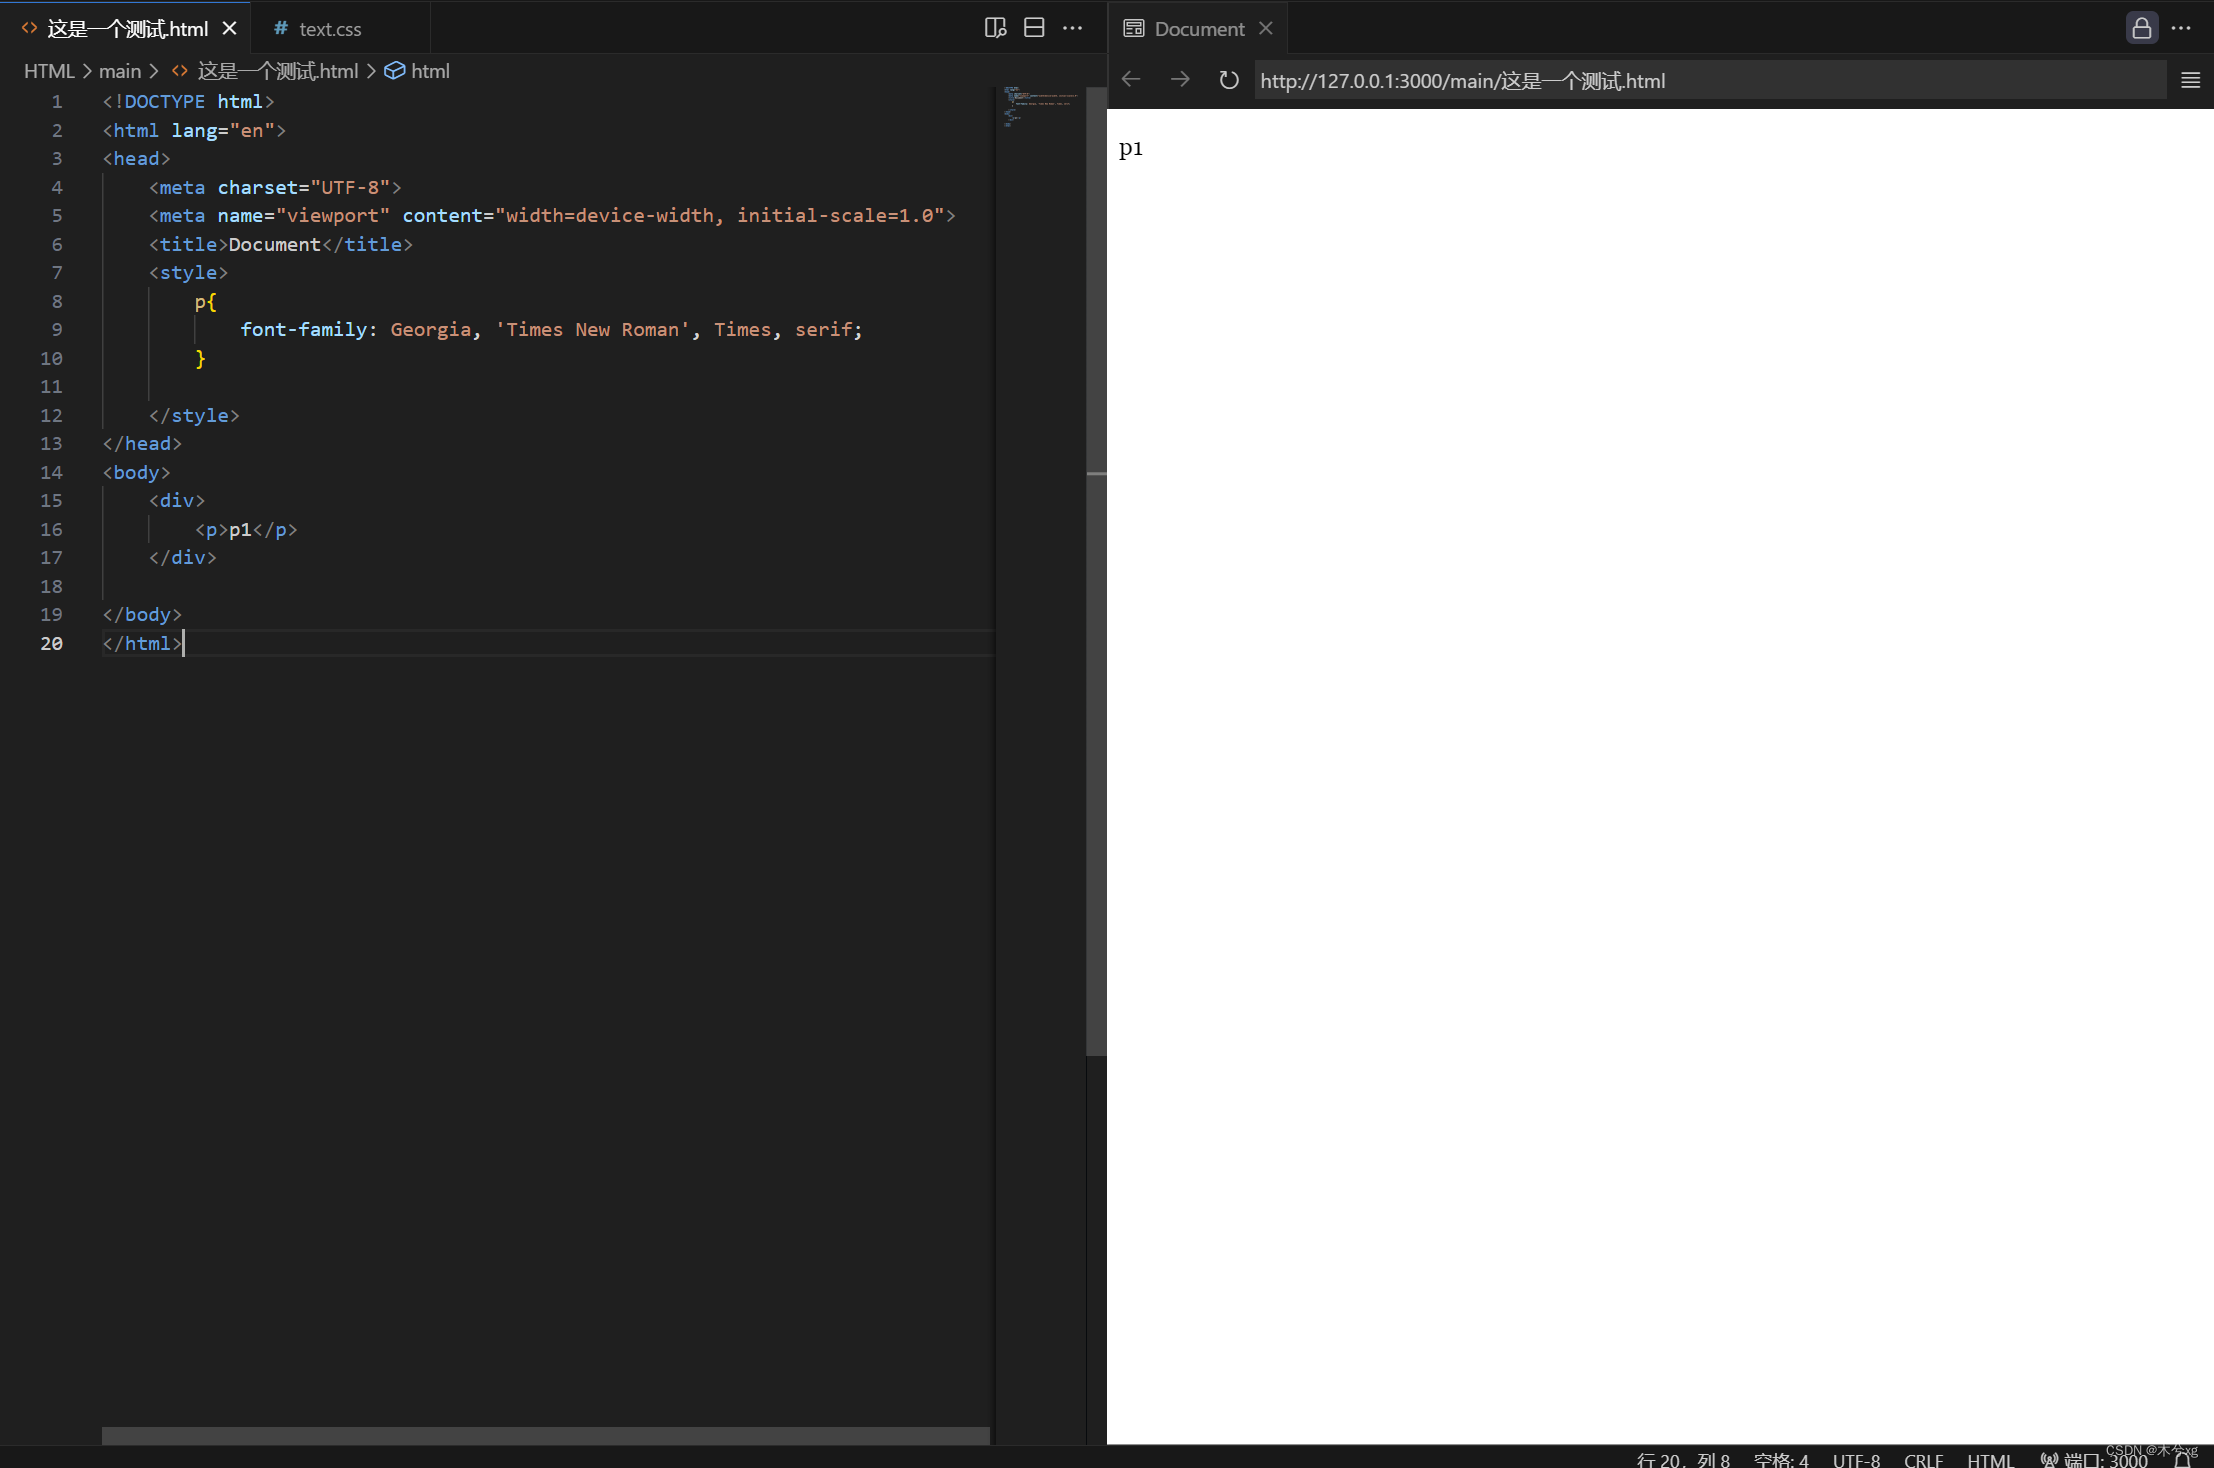Open the Live Preview hamburger menu

point(2189,80)
